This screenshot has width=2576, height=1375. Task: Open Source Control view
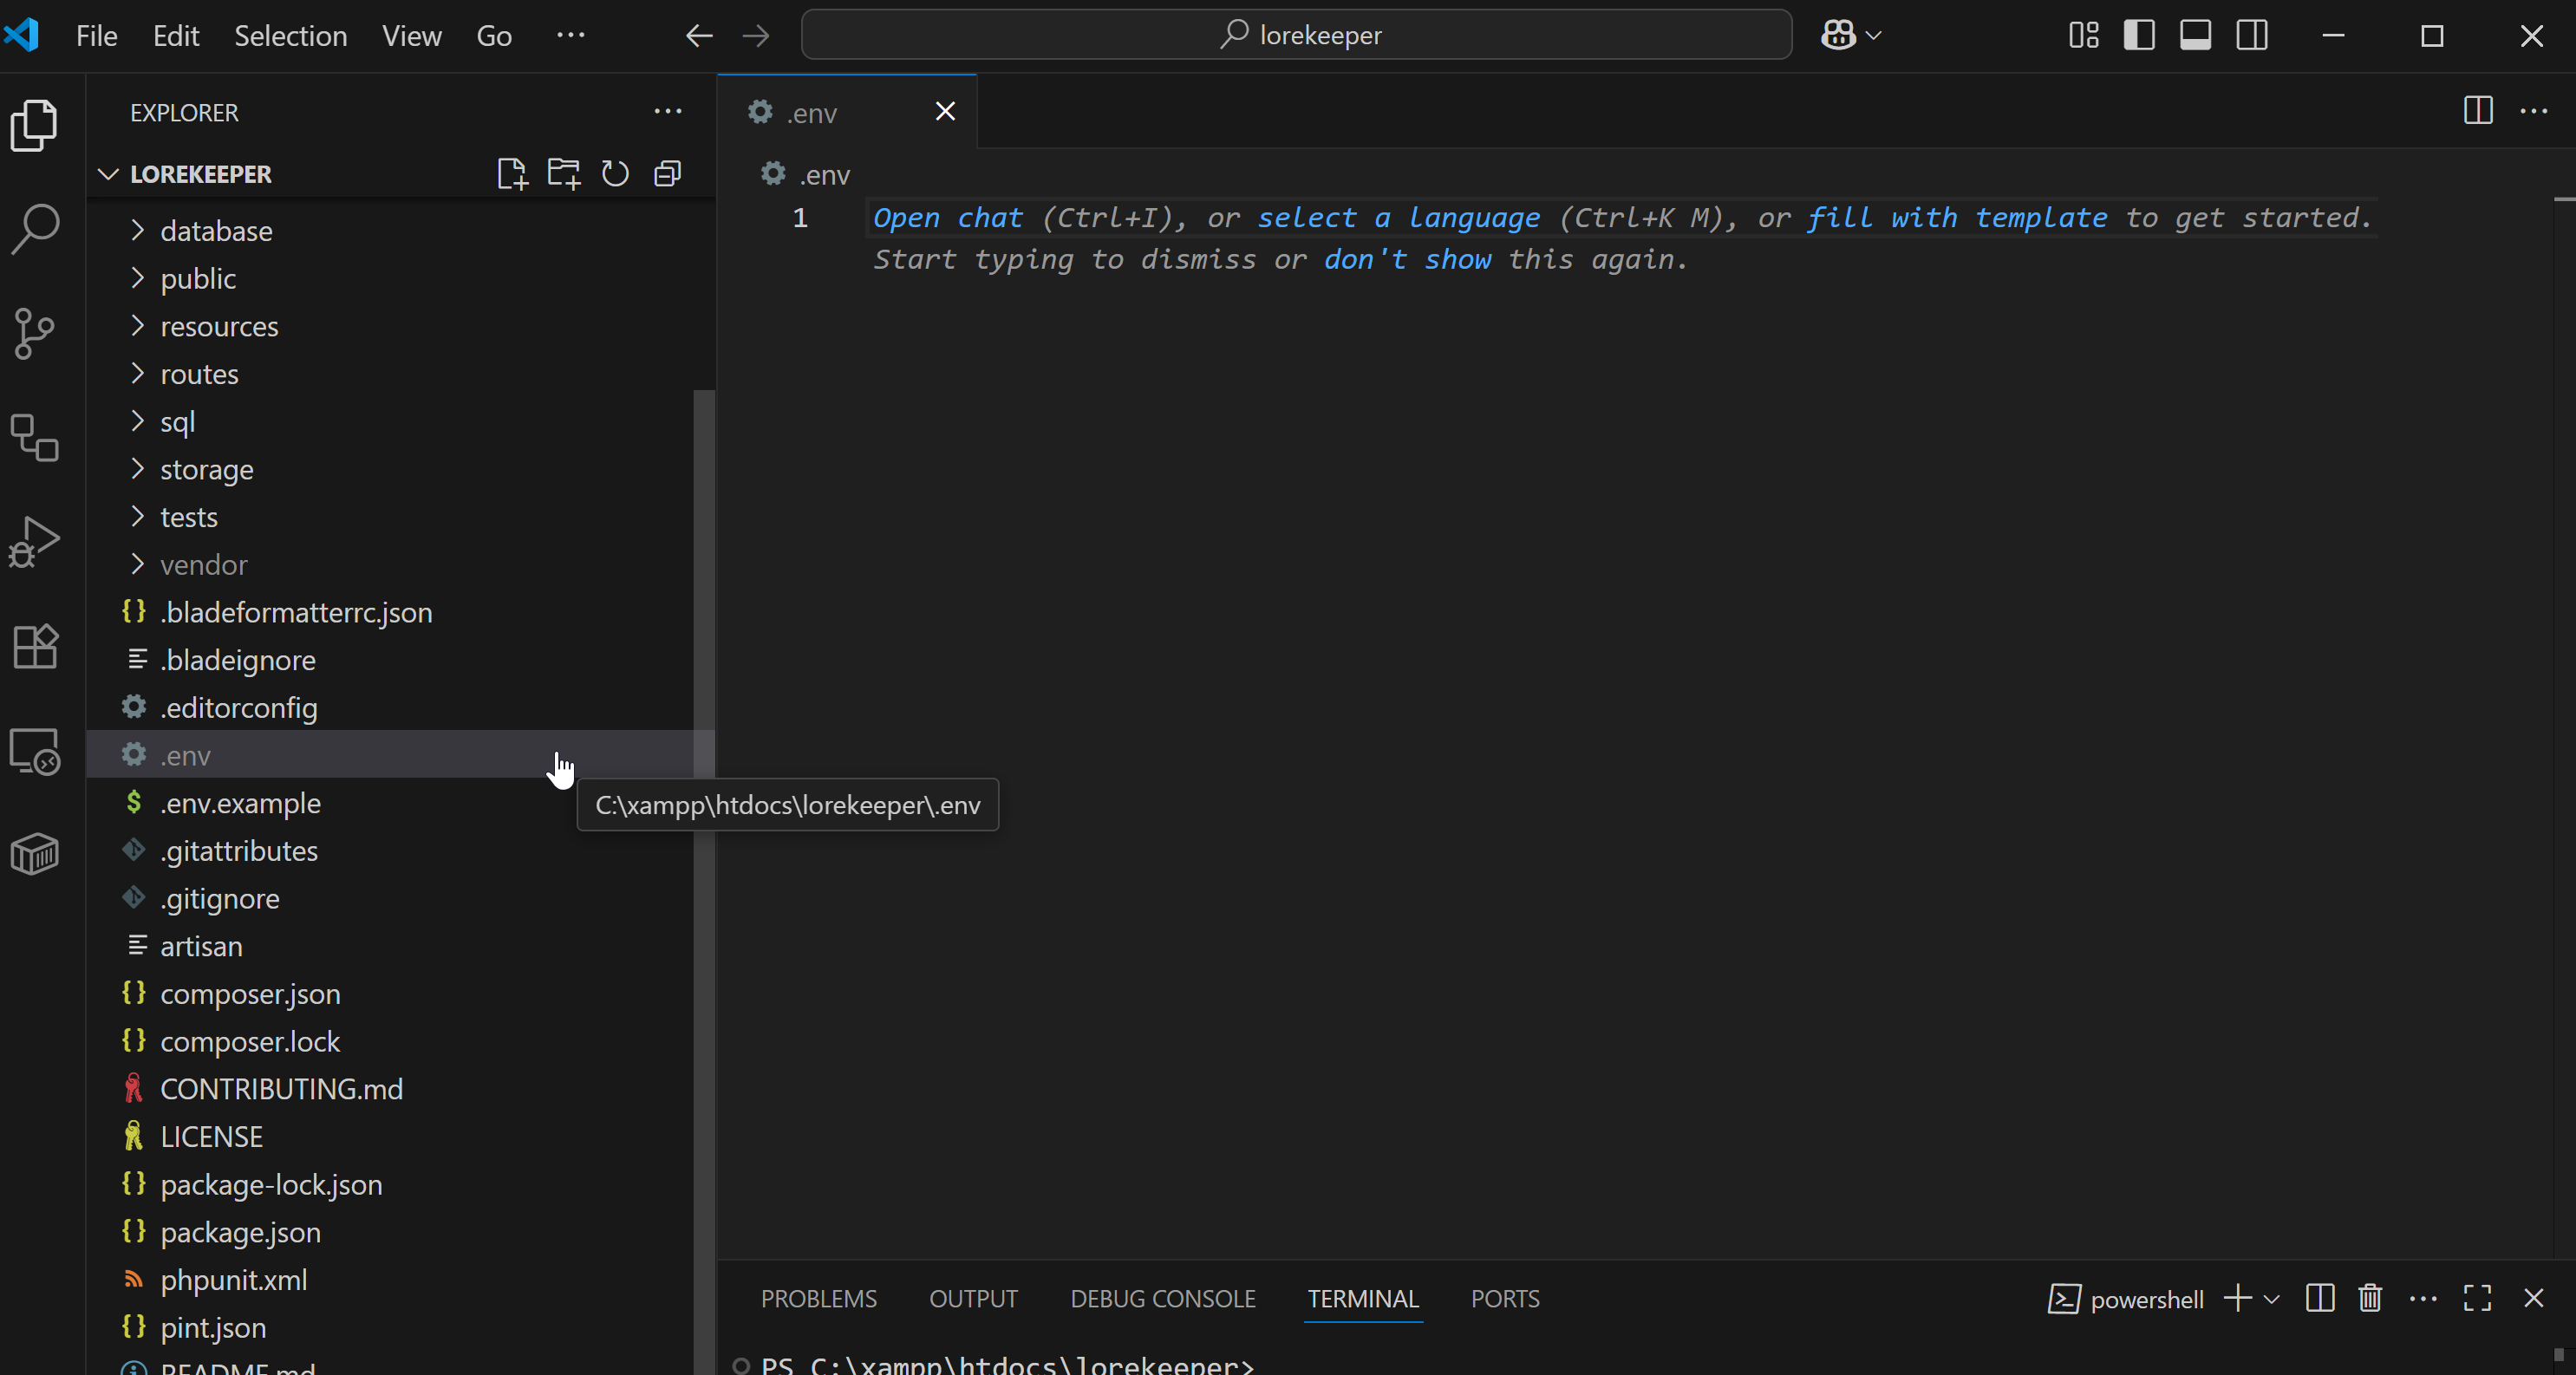coord(35,333)
